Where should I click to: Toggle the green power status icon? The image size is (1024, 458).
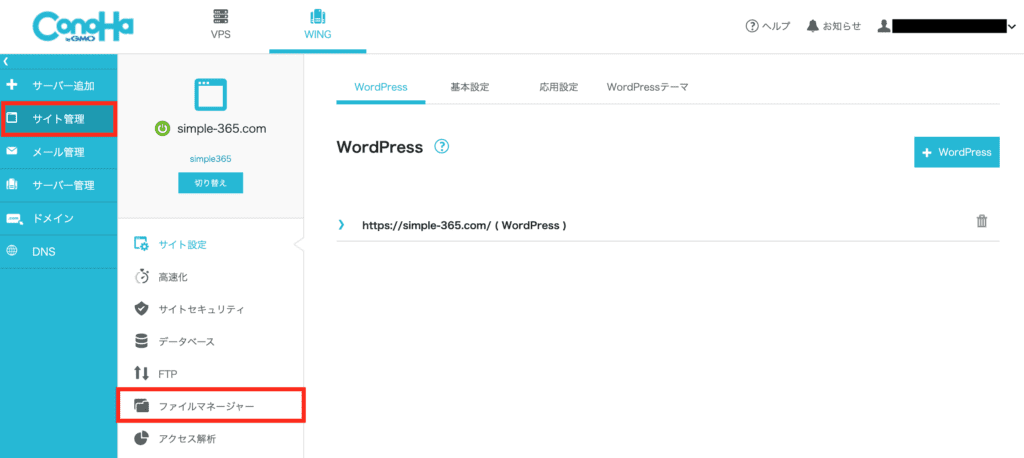[163, 129]
